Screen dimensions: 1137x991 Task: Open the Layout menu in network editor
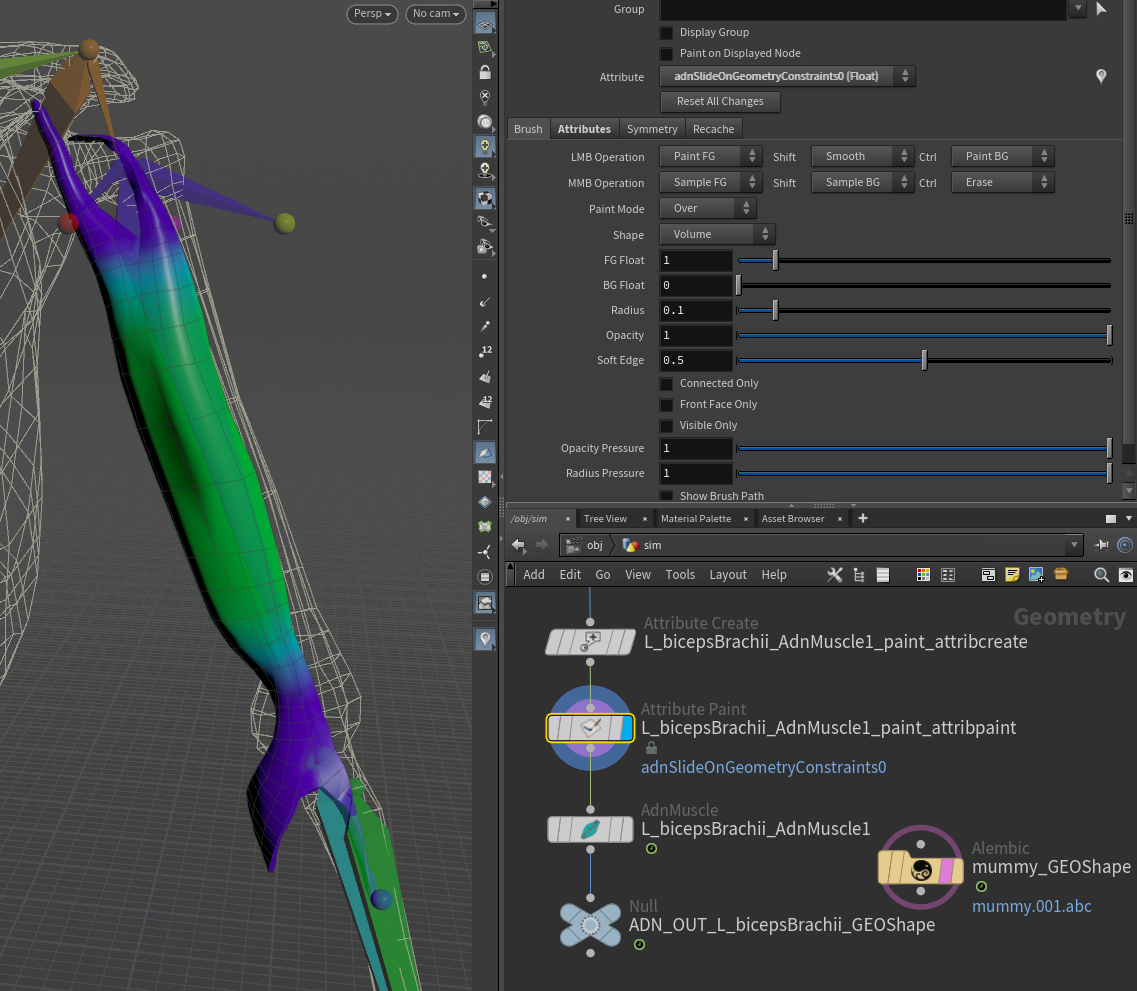[x=728, y=575]
